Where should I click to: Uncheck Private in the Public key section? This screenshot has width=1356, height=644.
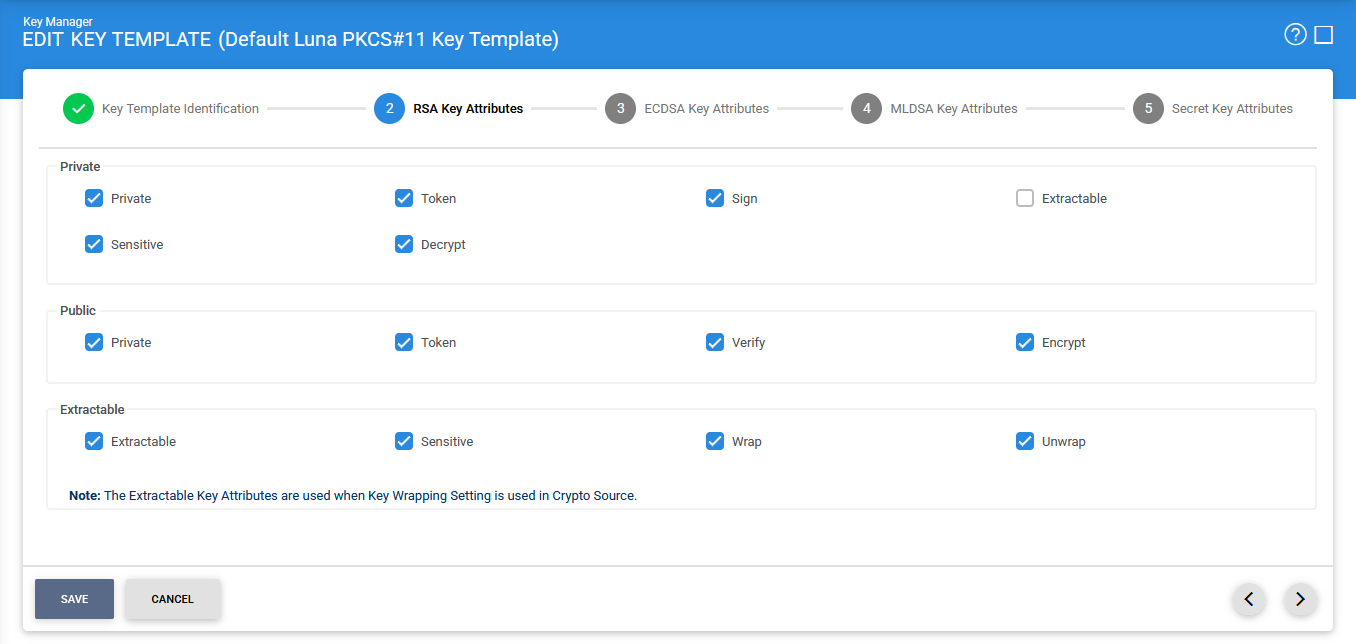point(94,342)
